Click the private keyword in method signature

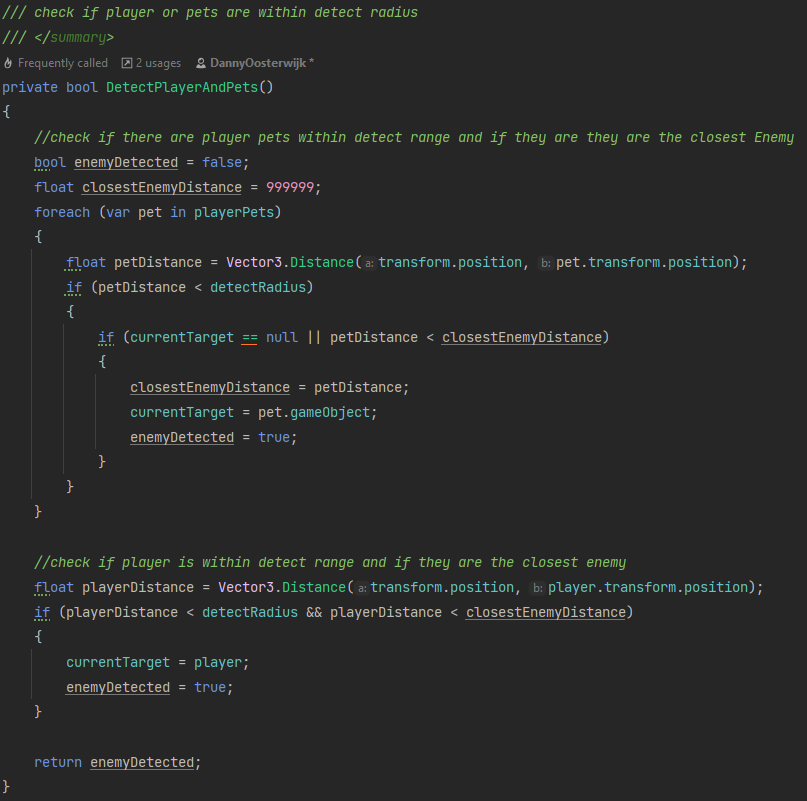(30, 88)
